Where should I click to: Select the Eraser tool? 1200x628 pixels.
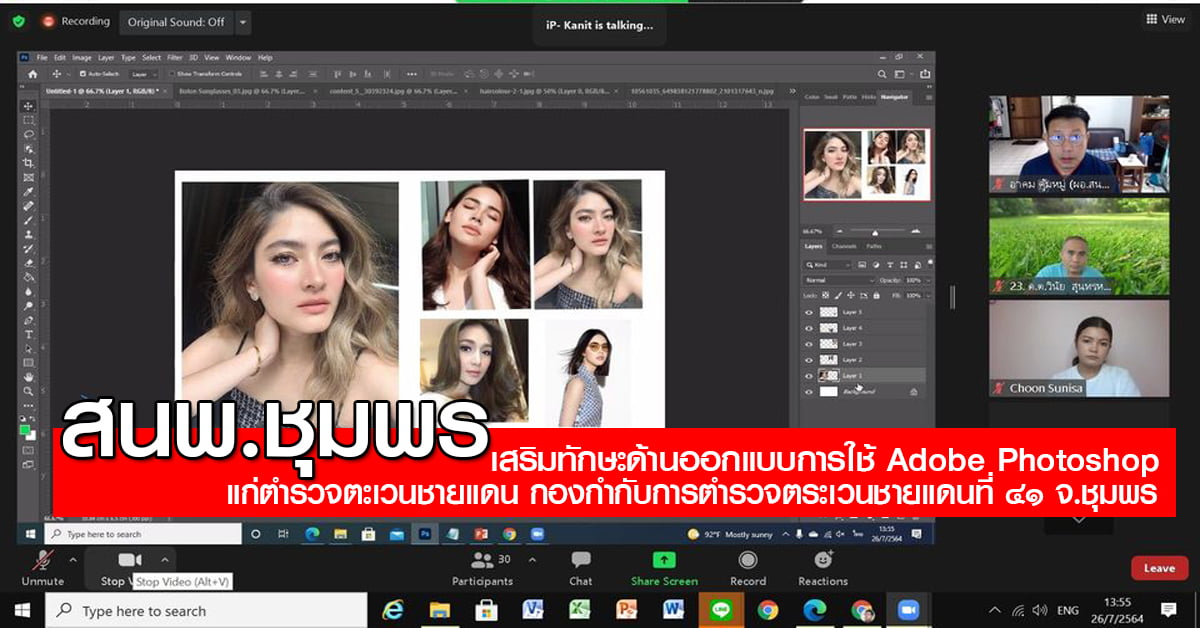pyautogui.click(x=29, y=262)
